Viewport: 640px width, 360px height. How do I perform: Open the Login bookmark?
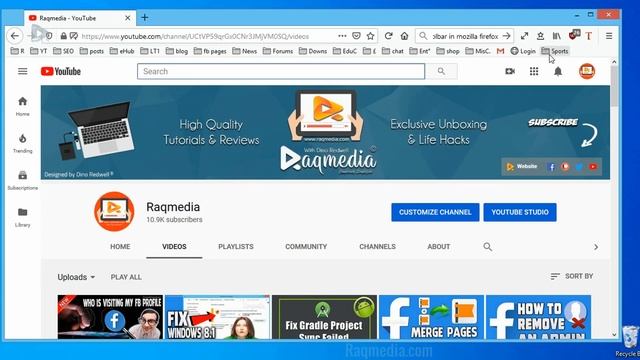coord(523,51)
